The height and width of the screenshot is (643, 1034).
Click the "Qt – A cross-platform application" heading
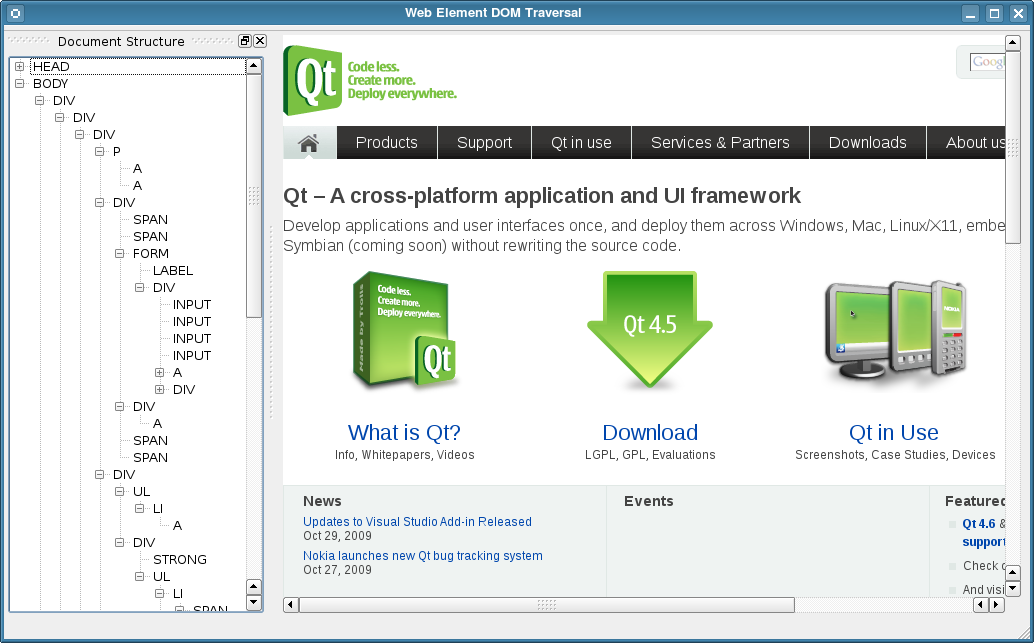541,196
